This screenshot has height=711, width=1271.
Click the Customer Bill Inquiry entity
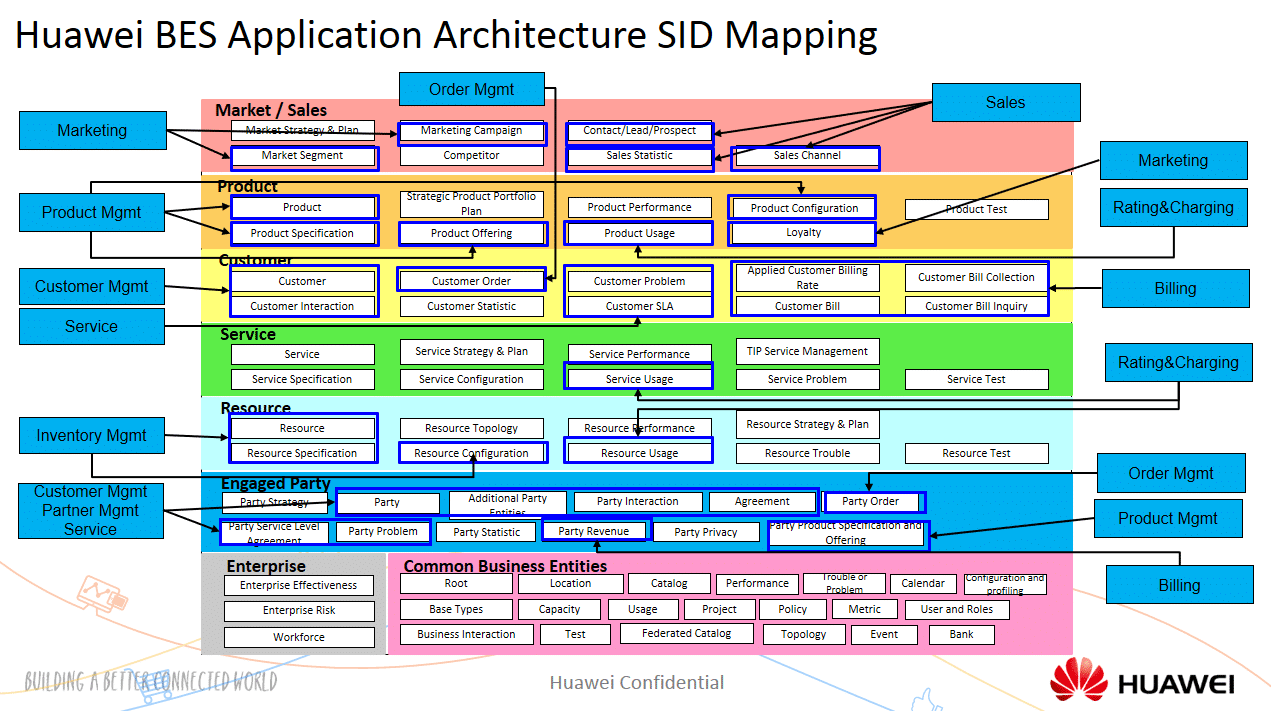coord(977,307)
